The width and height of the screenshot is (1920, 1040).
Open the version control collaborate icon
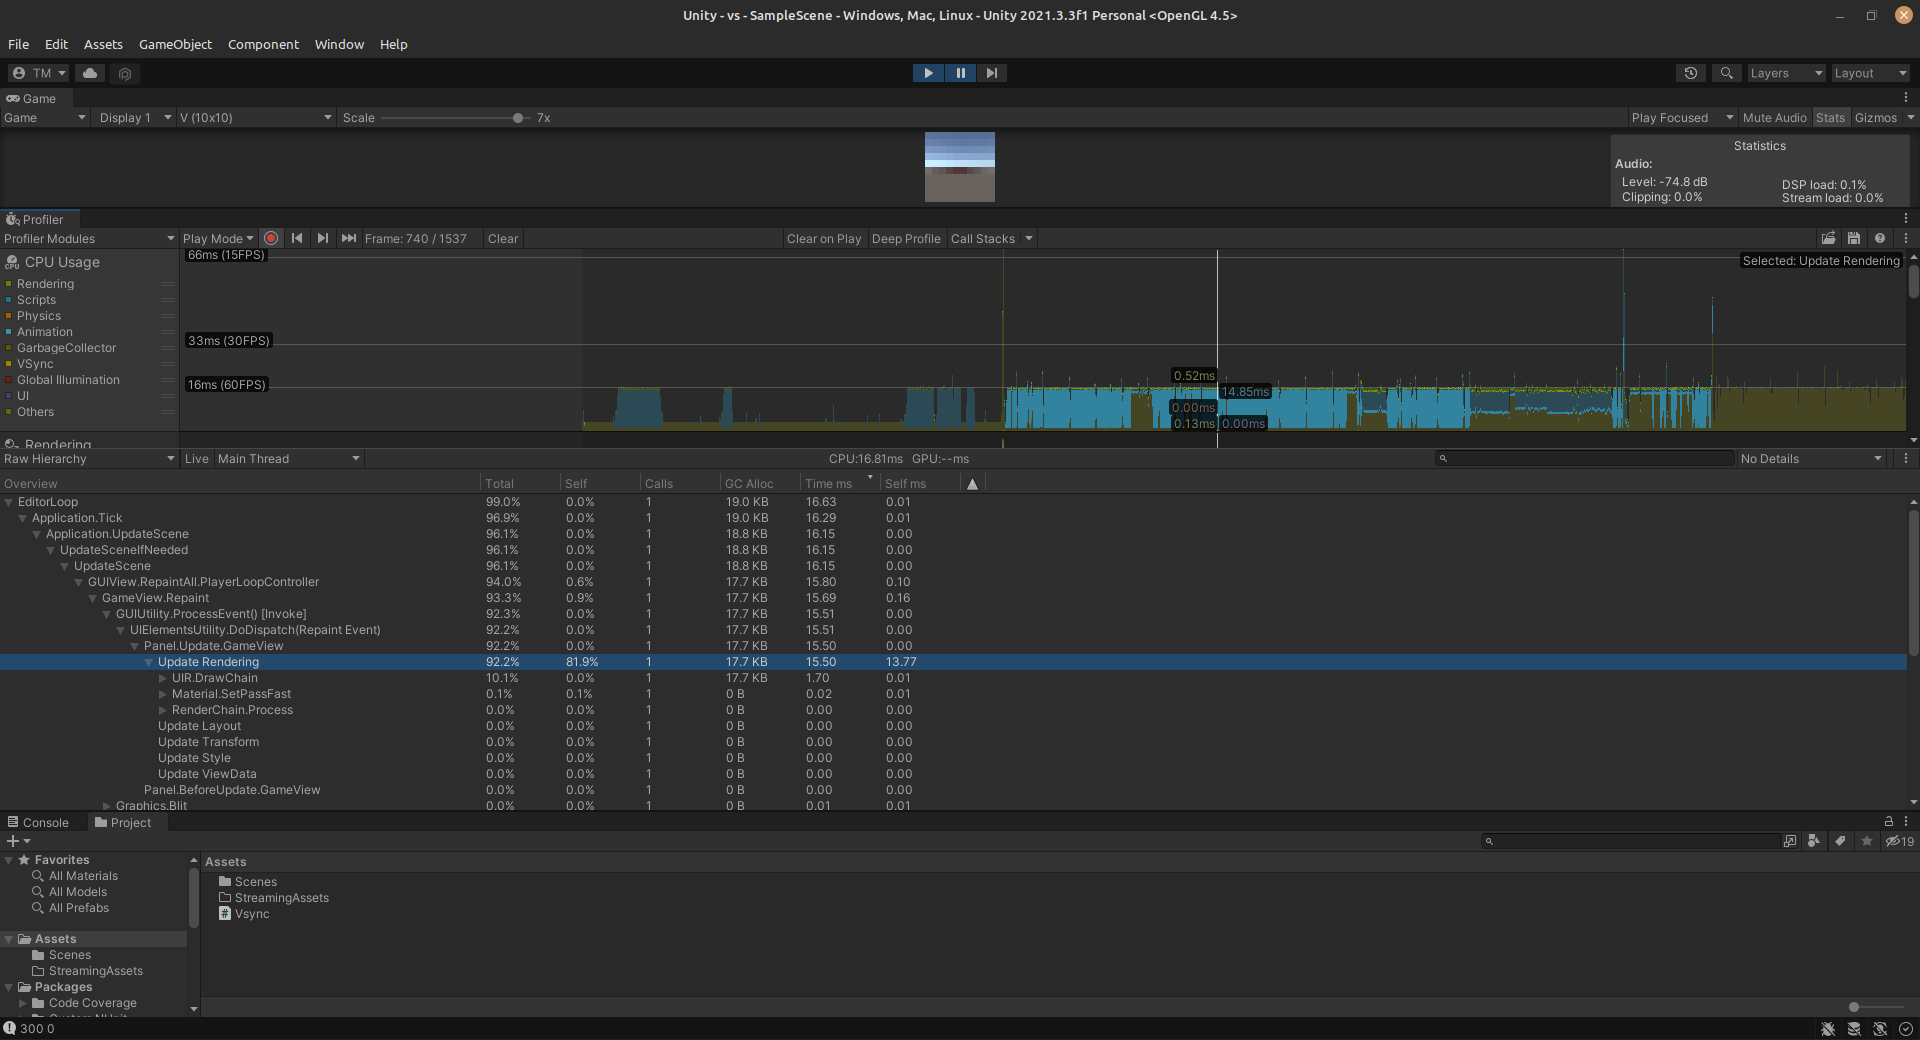pos(124,73)
